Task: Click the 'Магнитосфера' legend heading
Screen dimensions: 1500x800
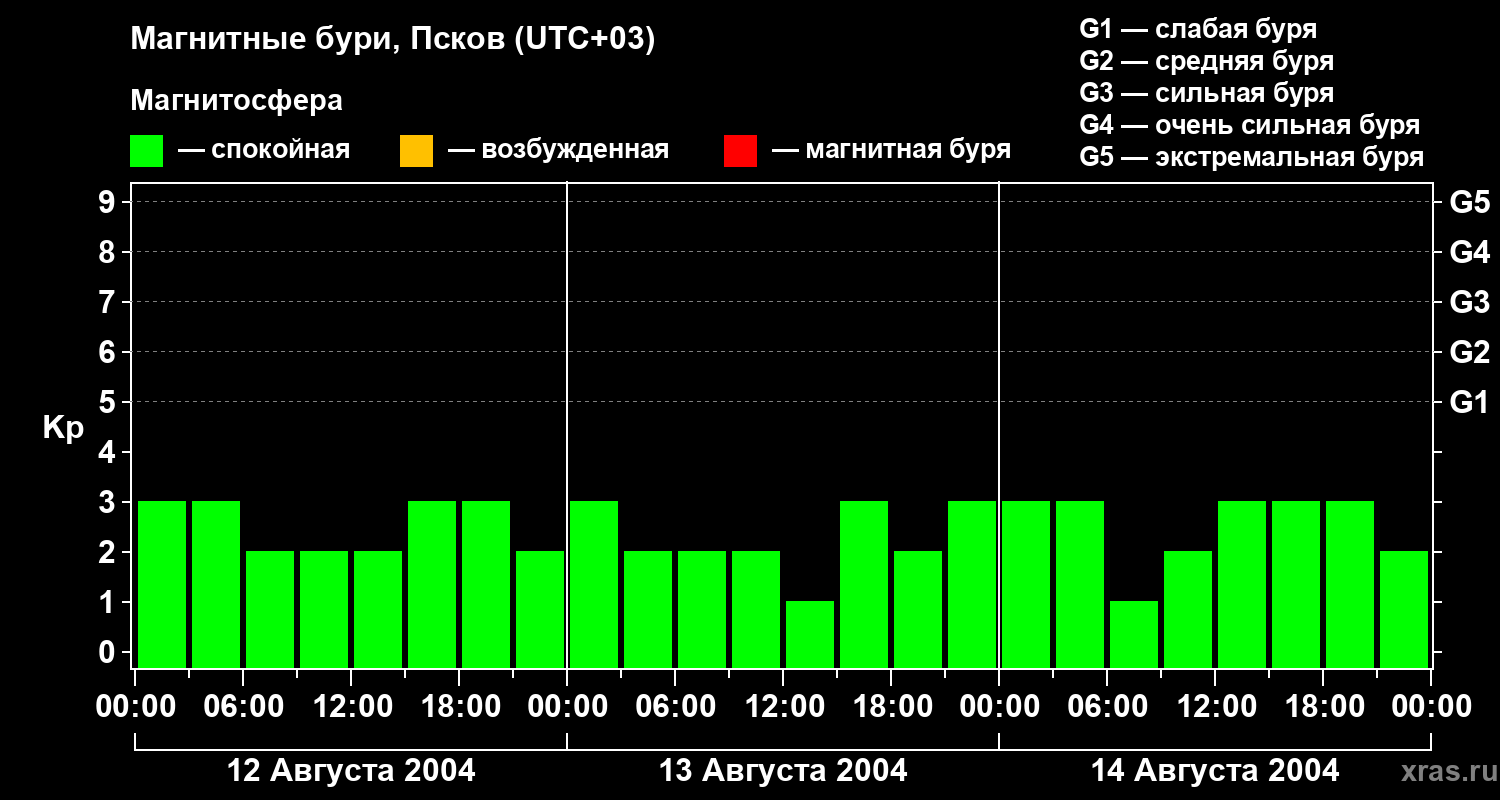Action: [237, 101]
